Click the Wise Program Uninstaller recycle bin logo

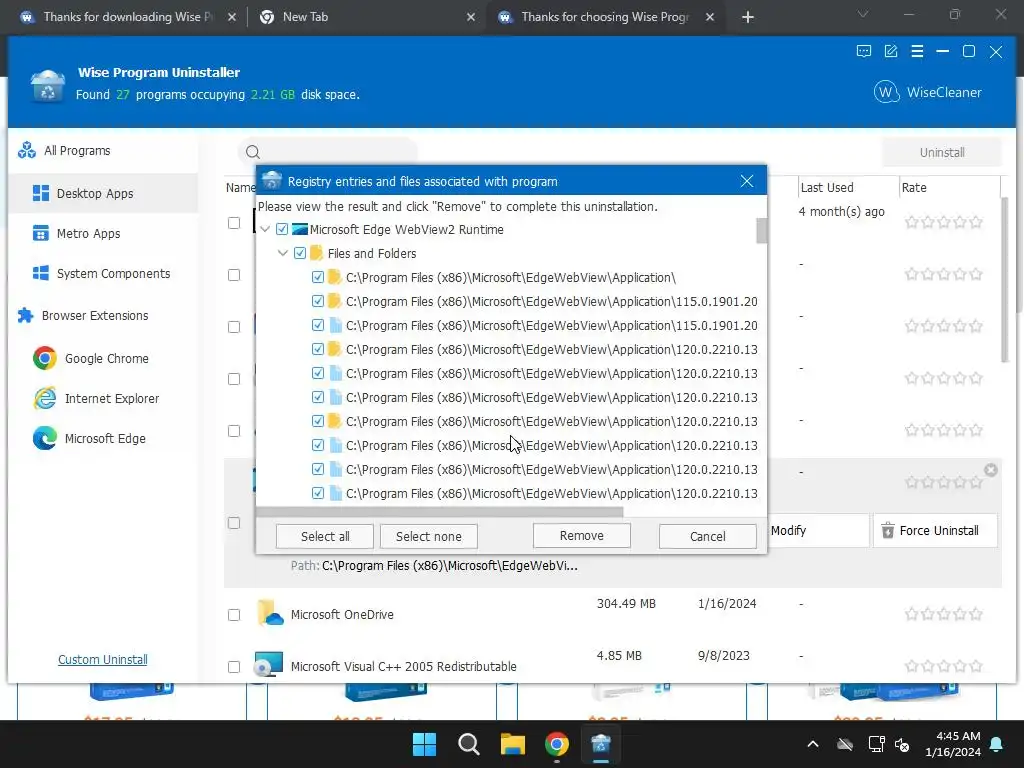pyautogui.click(x=48, y=86)
